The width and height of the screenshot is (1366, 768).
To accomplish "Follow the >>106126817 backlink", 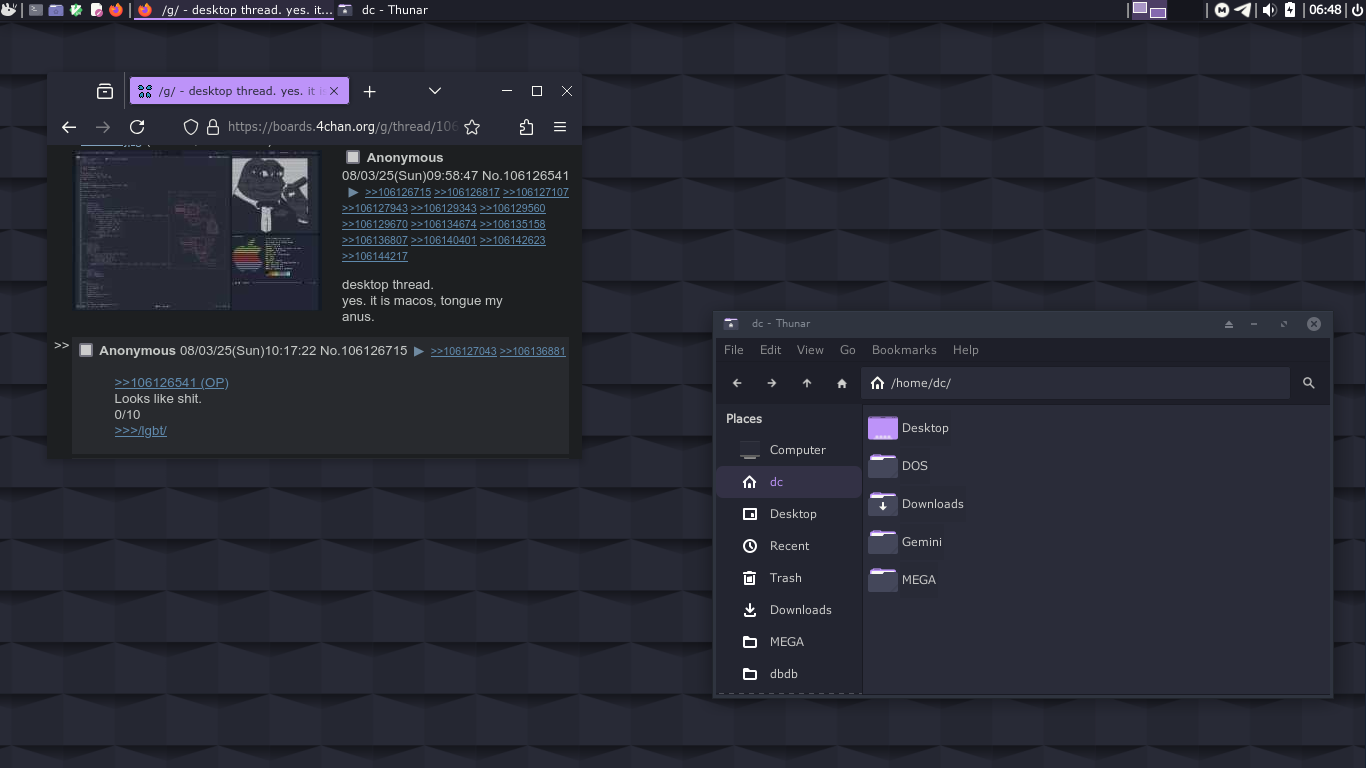I will (467, 192).
